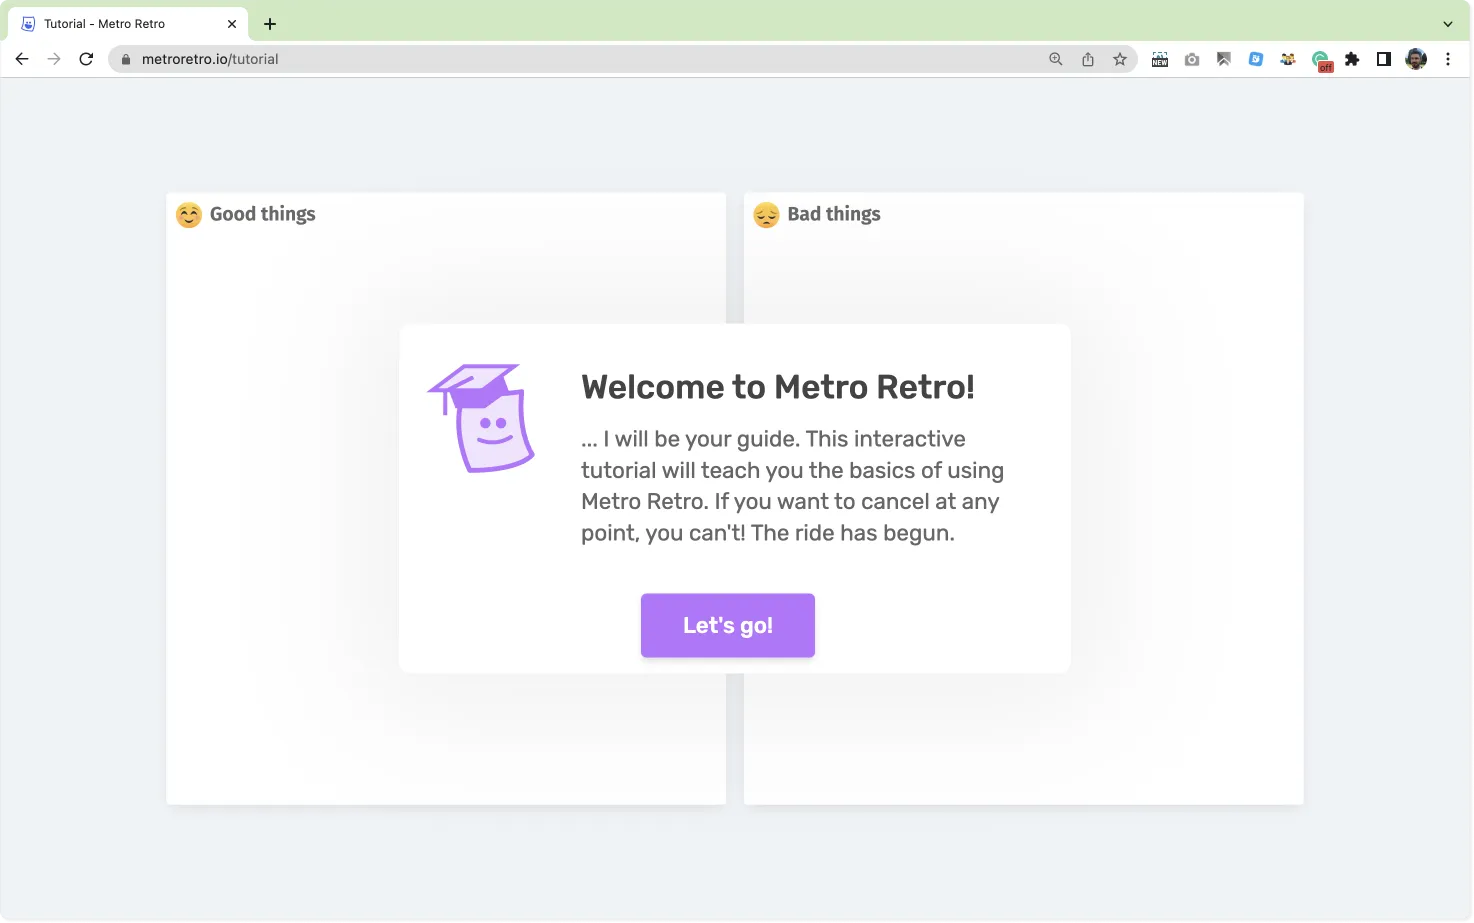Bookmark this page with the star icon
1474x923 pixels.
(1120, 59)
